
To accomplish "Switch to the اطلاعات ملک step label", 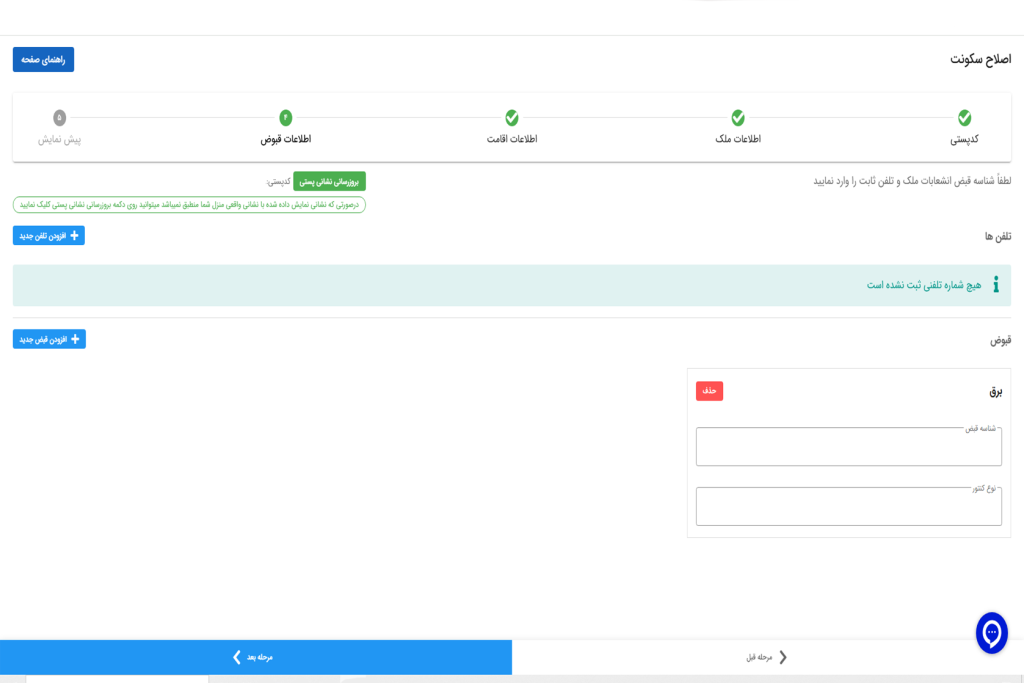I will click(738, 139).
